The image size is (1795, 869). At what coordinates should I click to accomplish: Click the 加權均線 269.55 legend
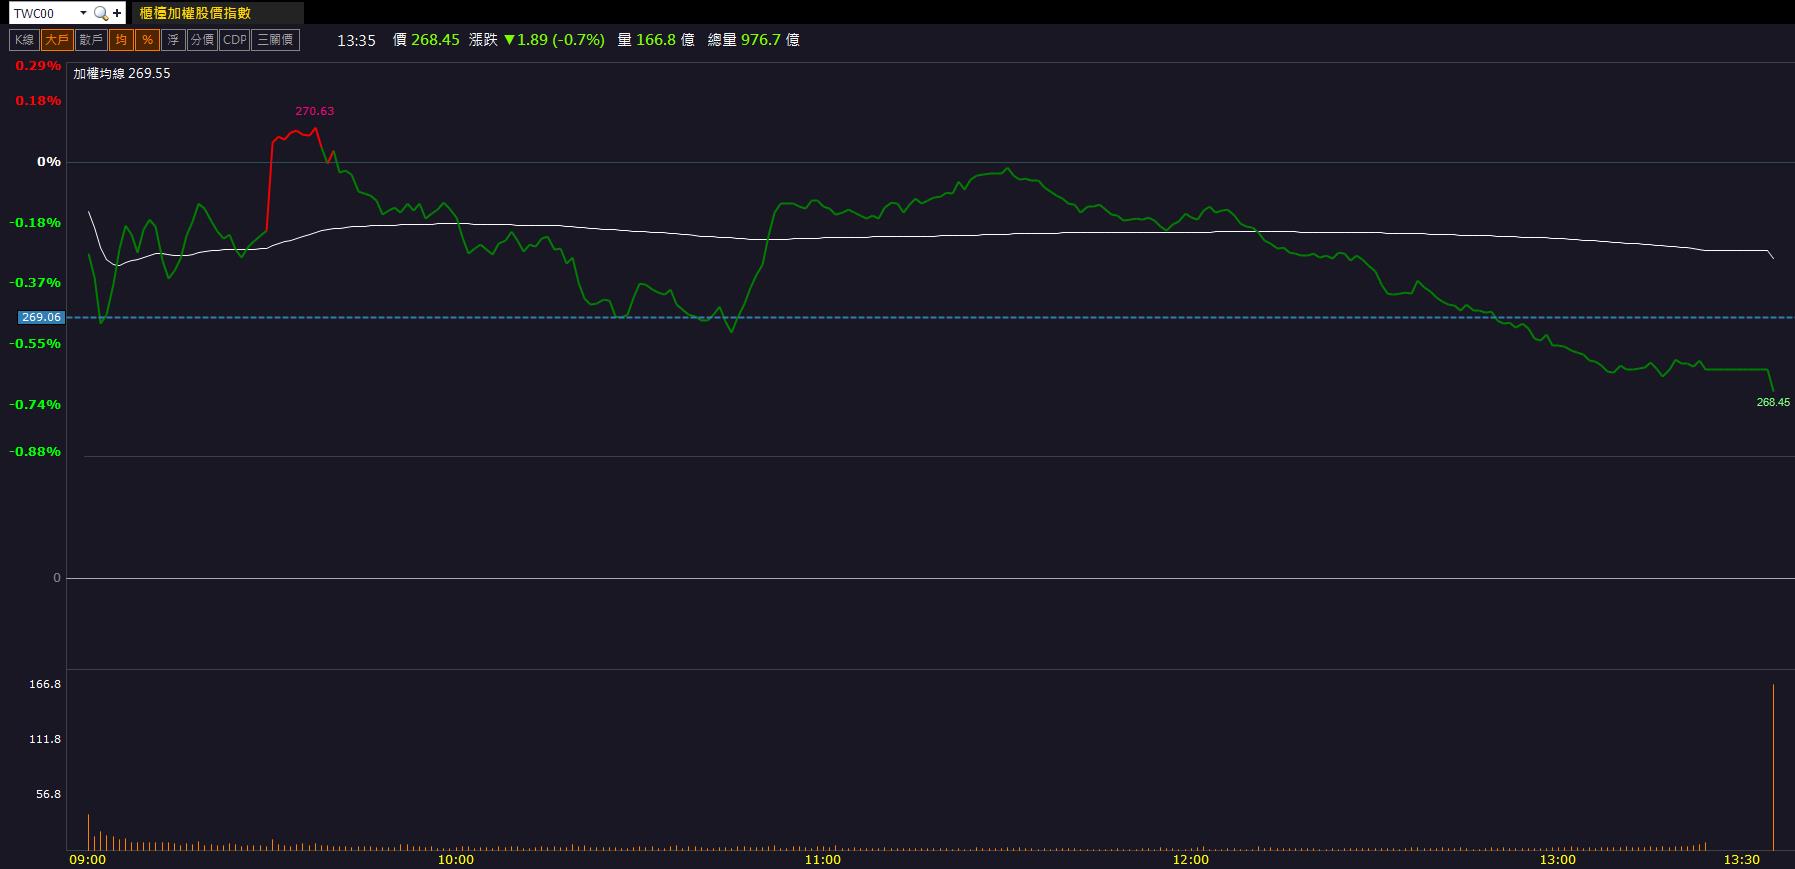pyautogui.click(x=122, y=74)
